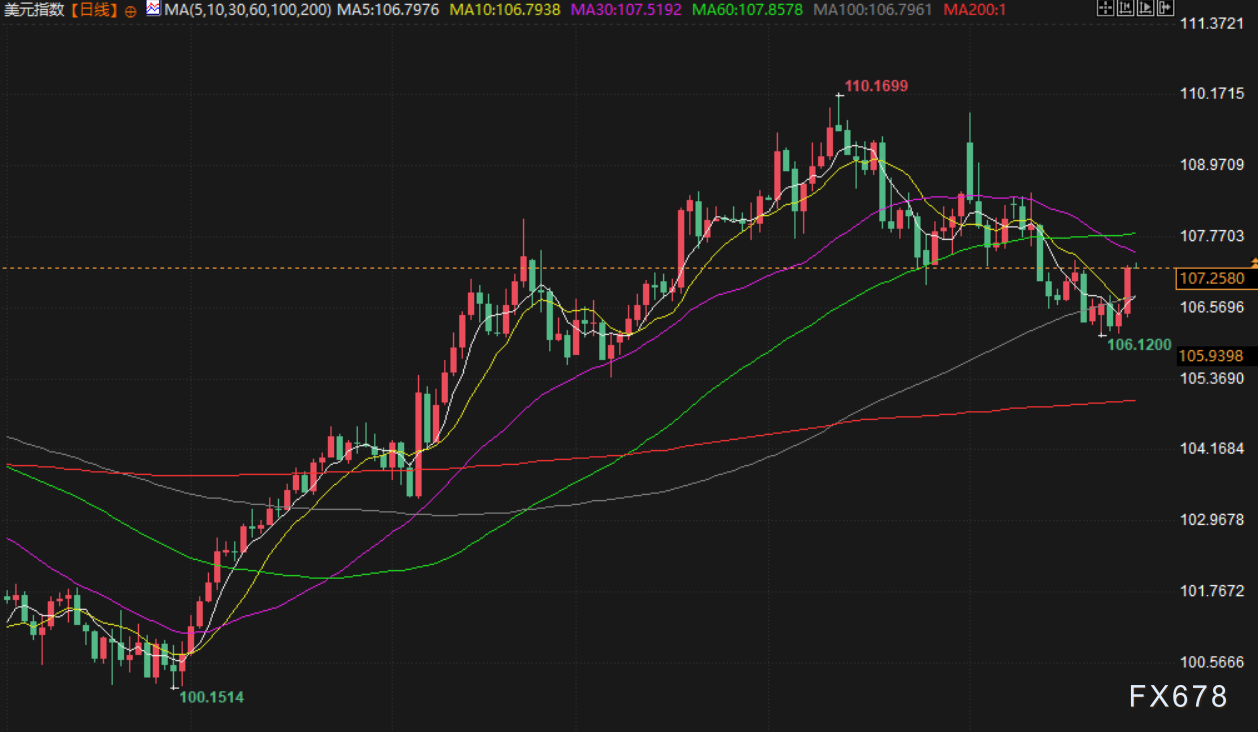
Task: Click the 107.7703 axis value
Action: pos(1212,236)
